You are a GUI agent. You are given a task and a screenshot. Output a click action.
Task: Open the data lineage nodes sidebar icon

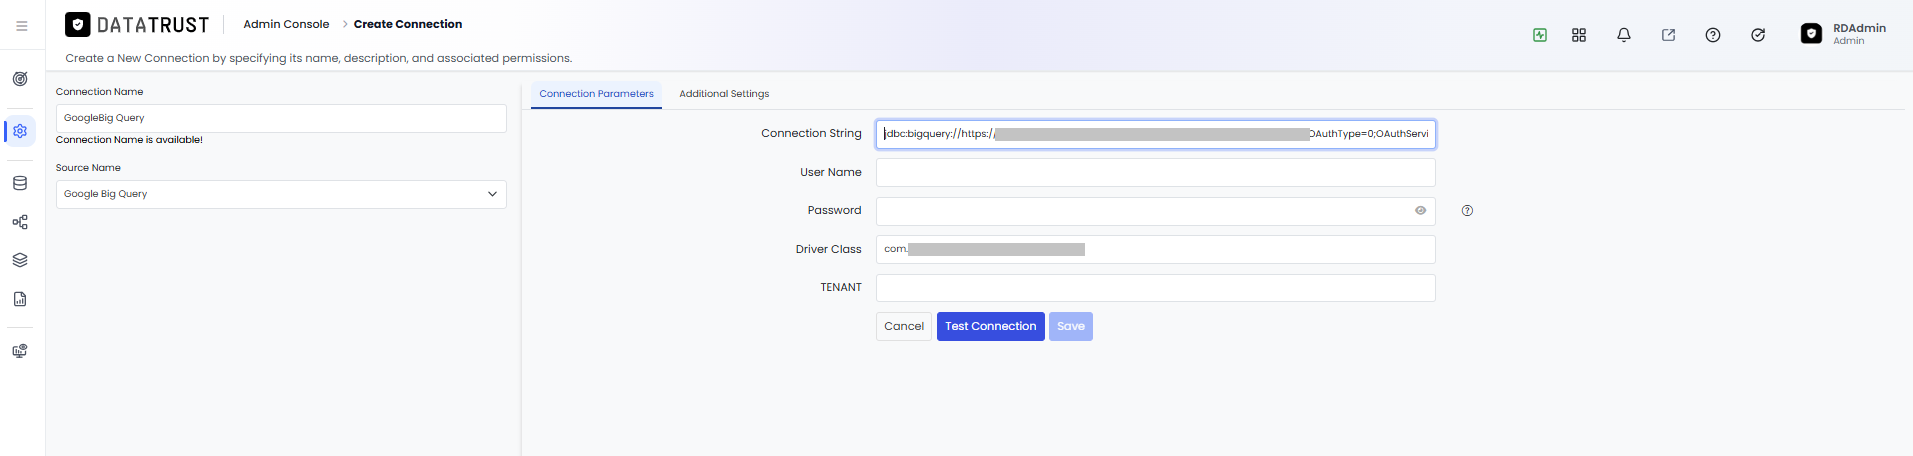click(x=20, y=222)
